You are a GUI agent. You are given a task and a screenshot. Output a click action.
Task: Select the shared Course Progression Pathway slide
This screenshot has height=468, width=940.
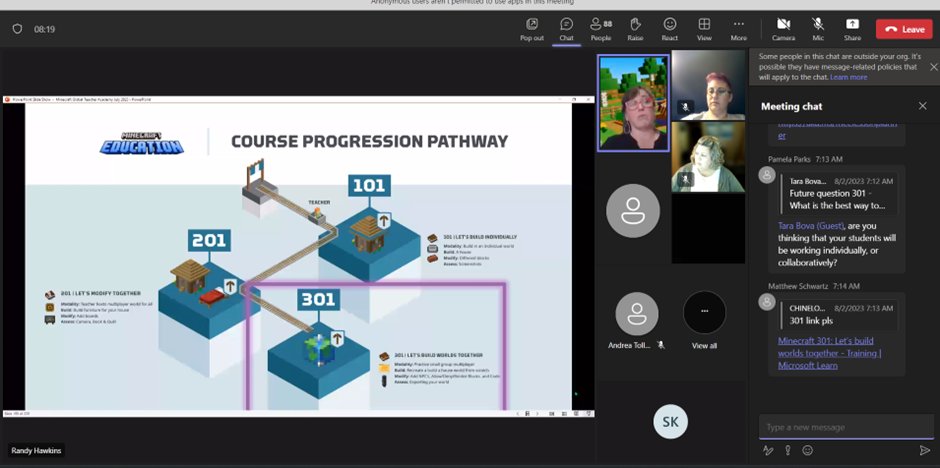tap(299, 256)
